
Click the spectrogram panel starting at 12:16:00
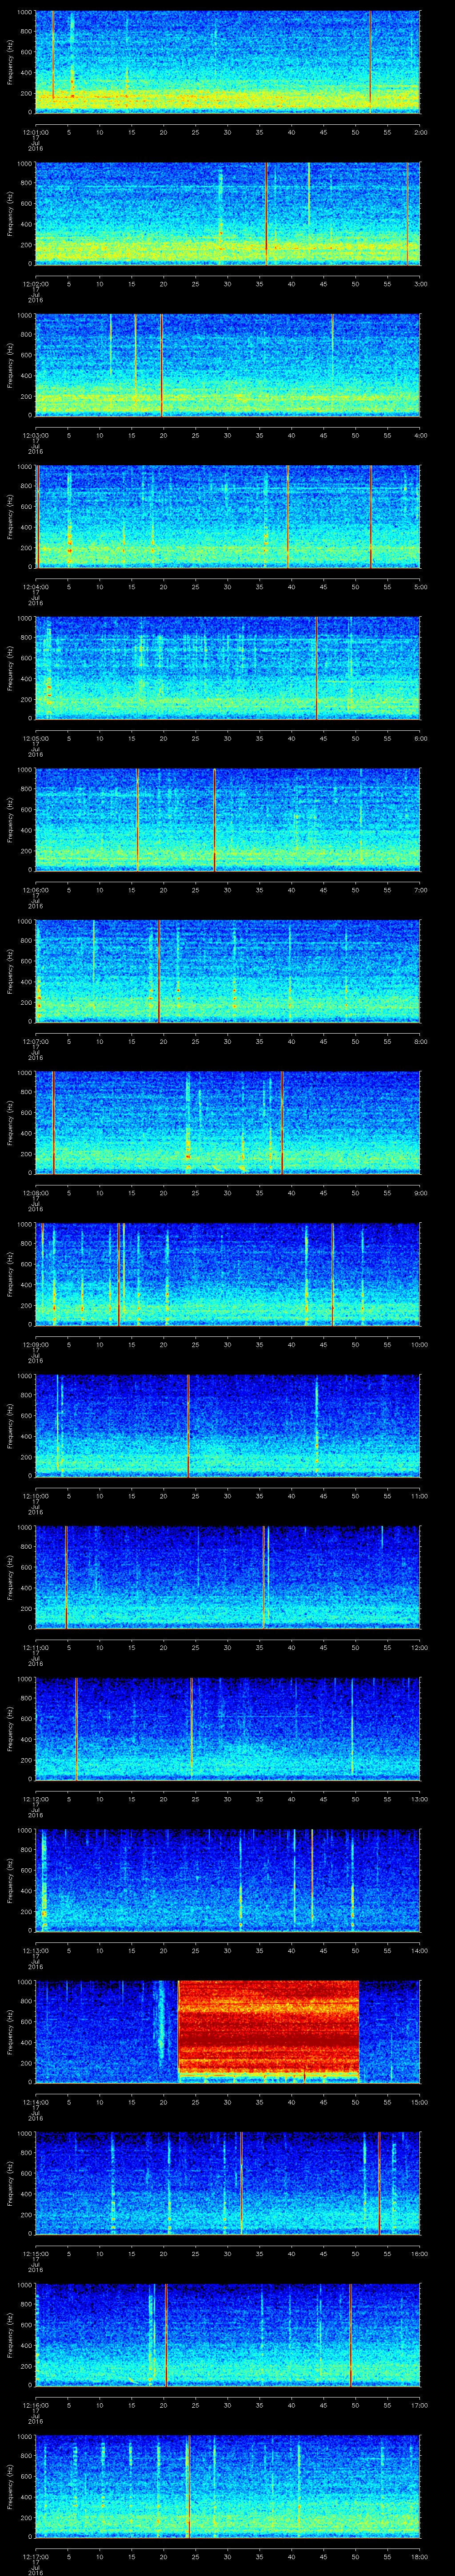coord(227,2334)
